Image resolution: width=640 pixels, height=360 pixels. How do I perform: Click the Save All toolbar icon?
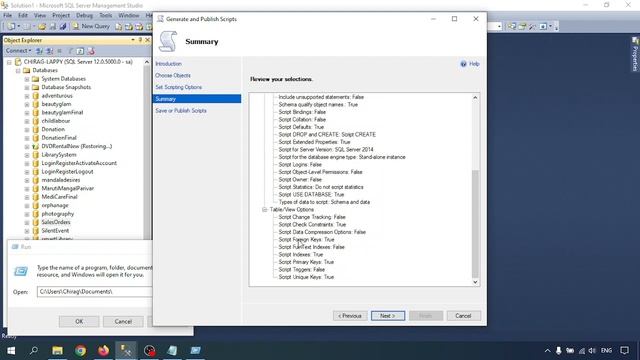[x=63, y=26]
